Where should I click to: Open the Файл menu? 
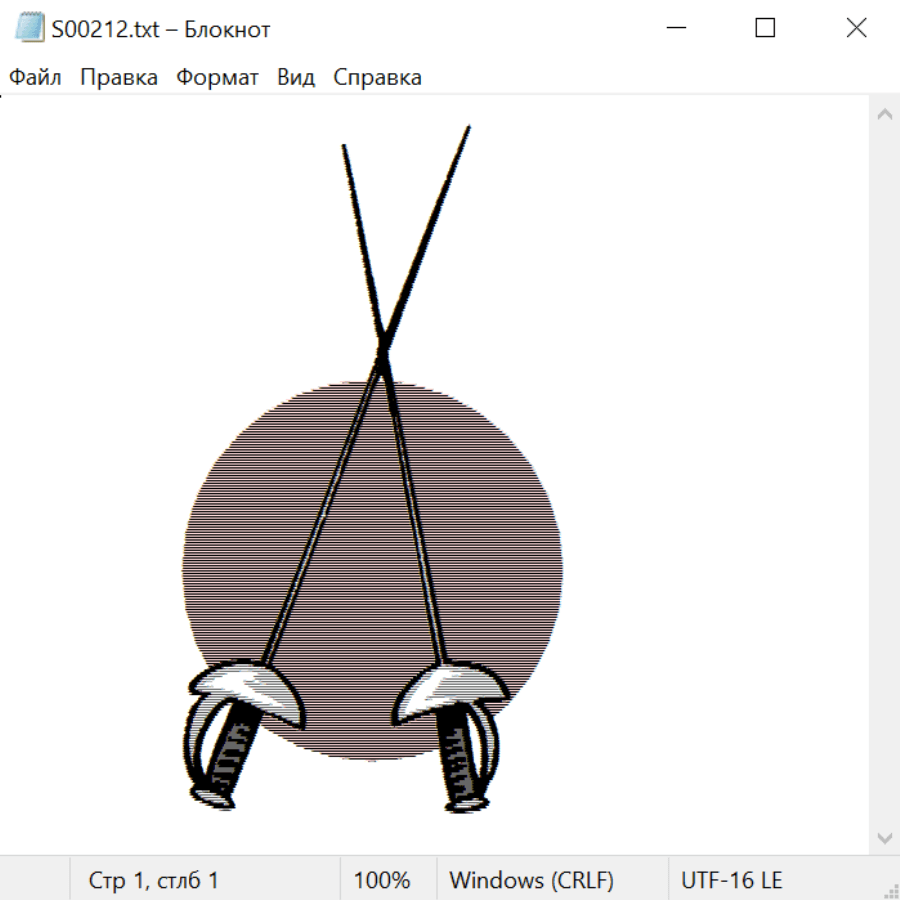point(35,78)
